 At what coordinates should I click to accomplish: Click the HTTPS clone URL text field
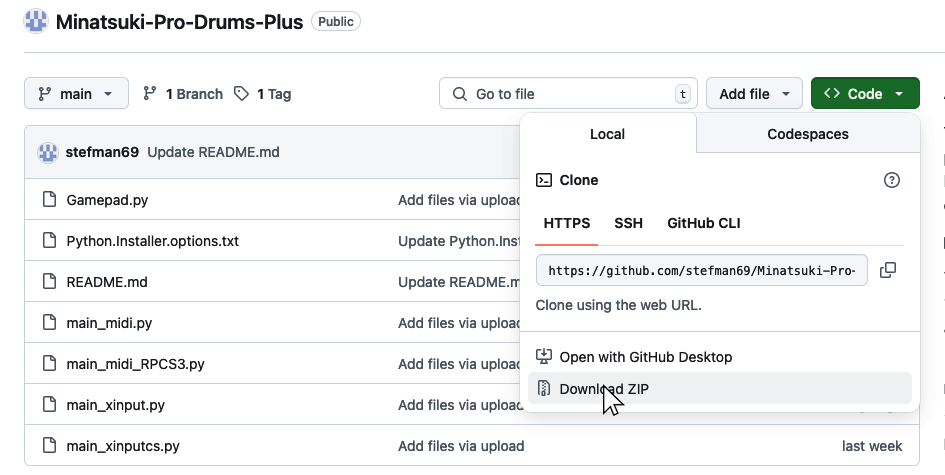702,270
